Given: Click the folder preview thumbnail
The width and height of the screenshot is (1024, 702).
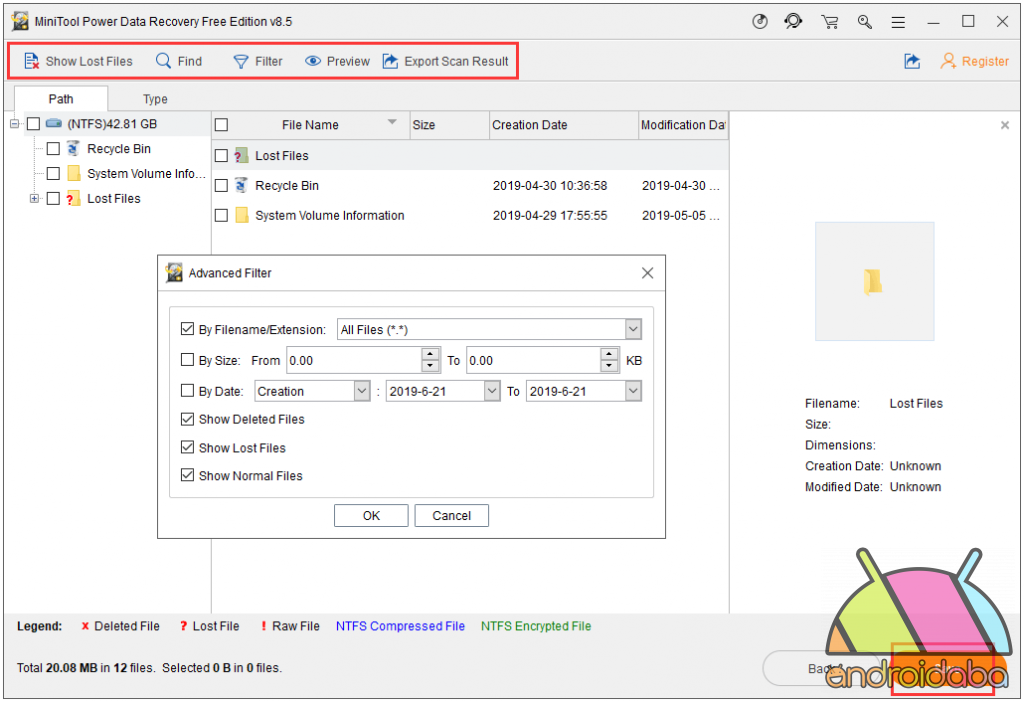Looking at the screenshot, I should pyautogui.click(x=874, y=281).
